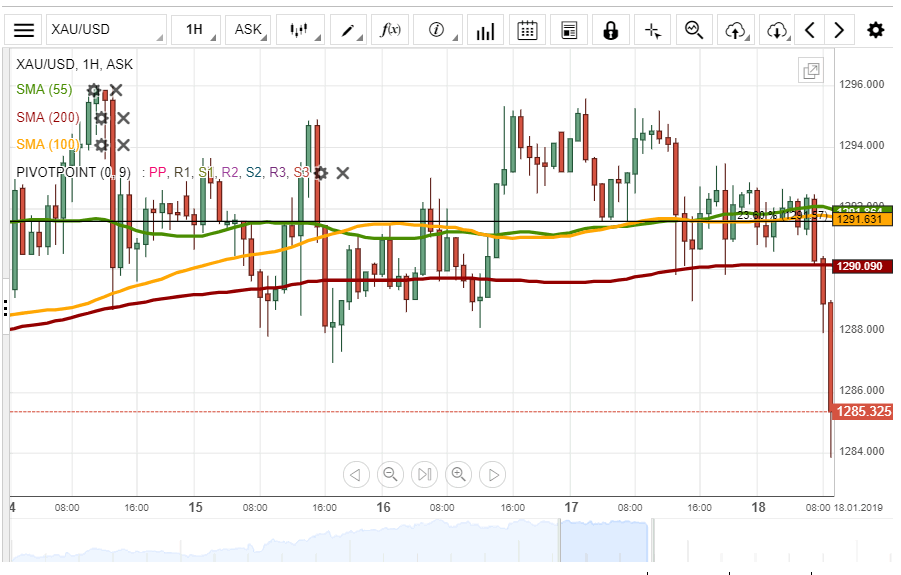The height and width of the screenshot is (575, 901).
Task: Remove the SMA (55) indicator
Action: point(116,90)
